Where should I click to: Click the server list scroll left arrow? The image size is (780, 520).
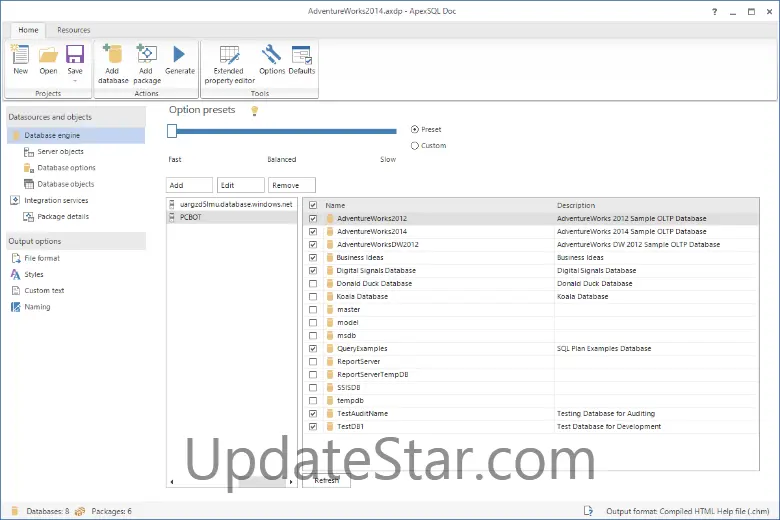click(172, 482)
